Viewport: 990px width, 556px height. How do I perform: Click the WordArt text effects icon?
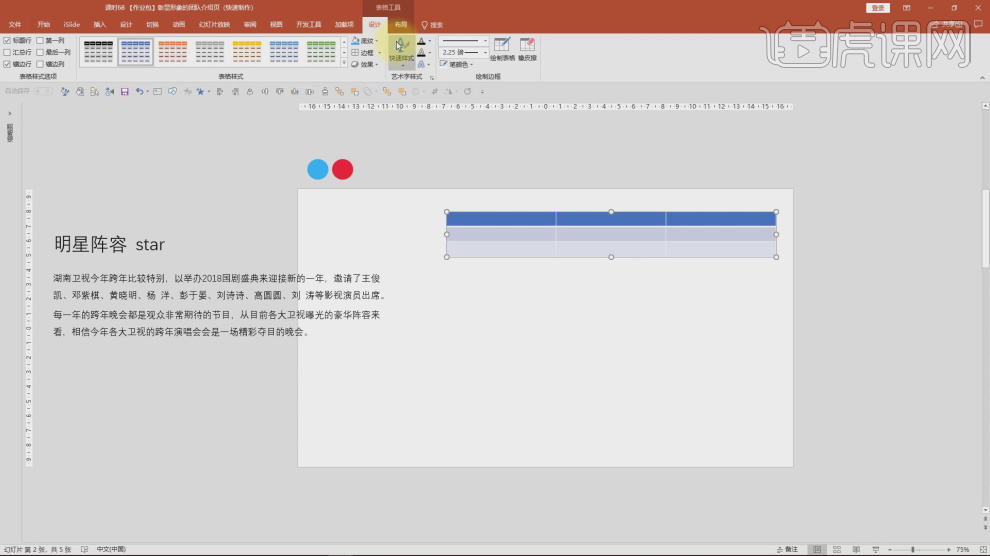[x=421, y=64]
